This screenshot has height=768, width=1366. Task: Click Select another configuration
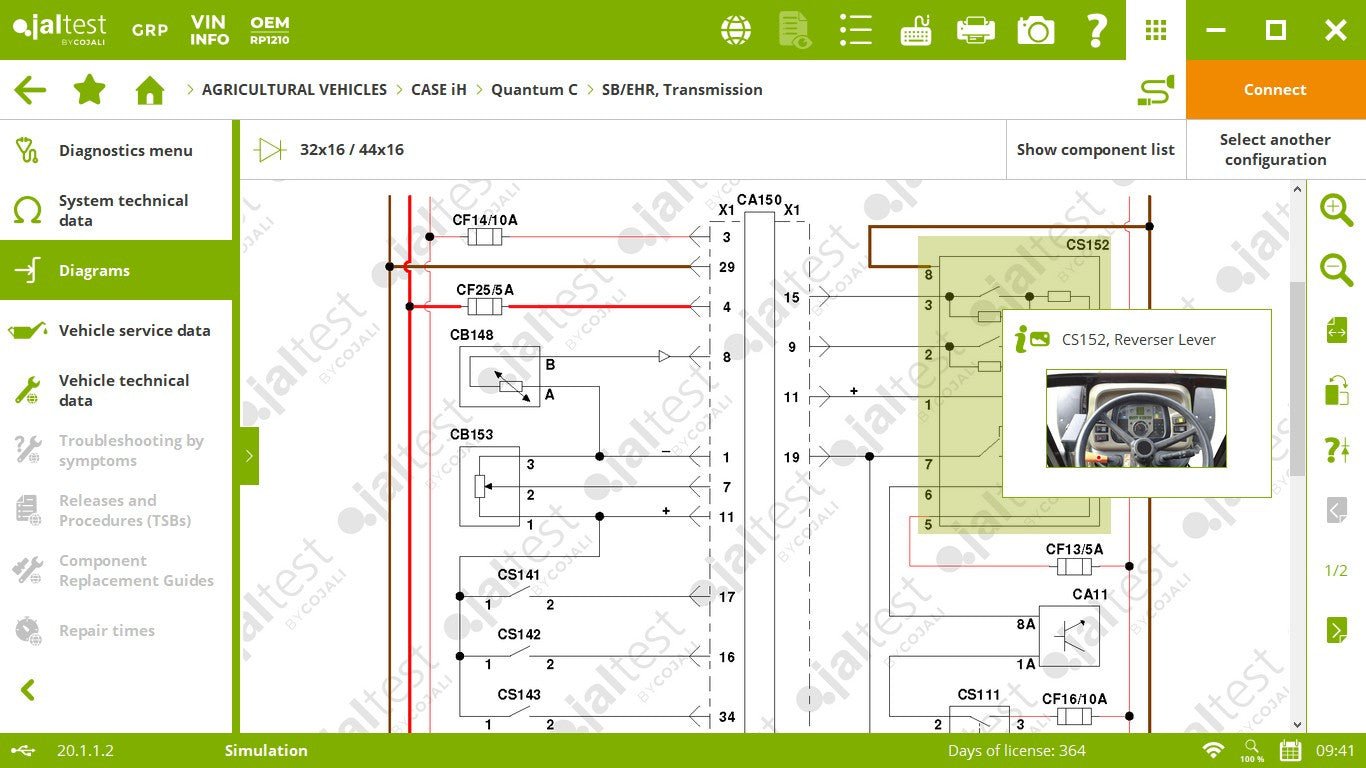(1274, 149)
